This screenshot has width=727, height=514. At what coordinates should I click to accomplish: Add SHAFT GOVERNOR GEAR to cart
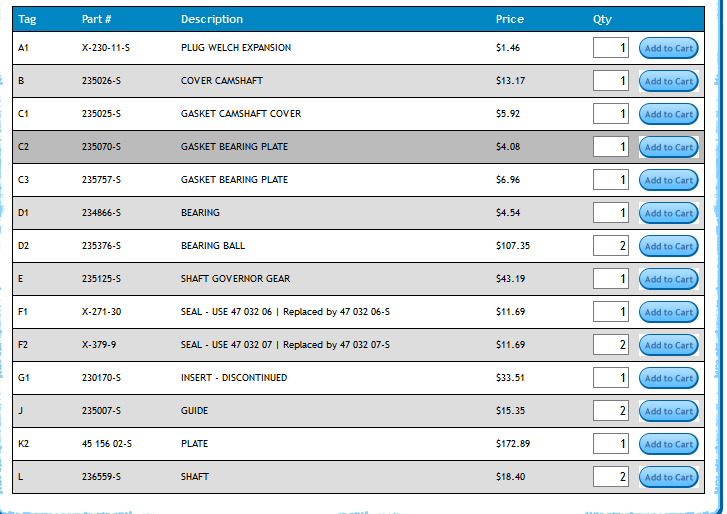(668, 279)
